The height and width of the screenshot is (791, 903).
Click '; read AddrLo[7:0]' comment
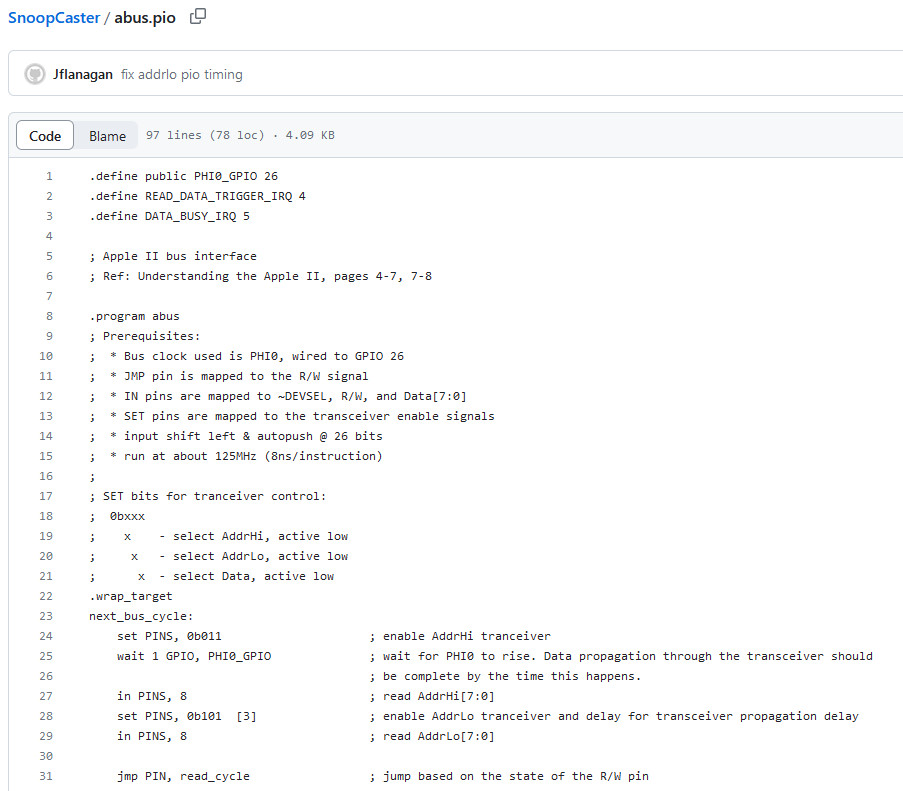coord(432,736)
